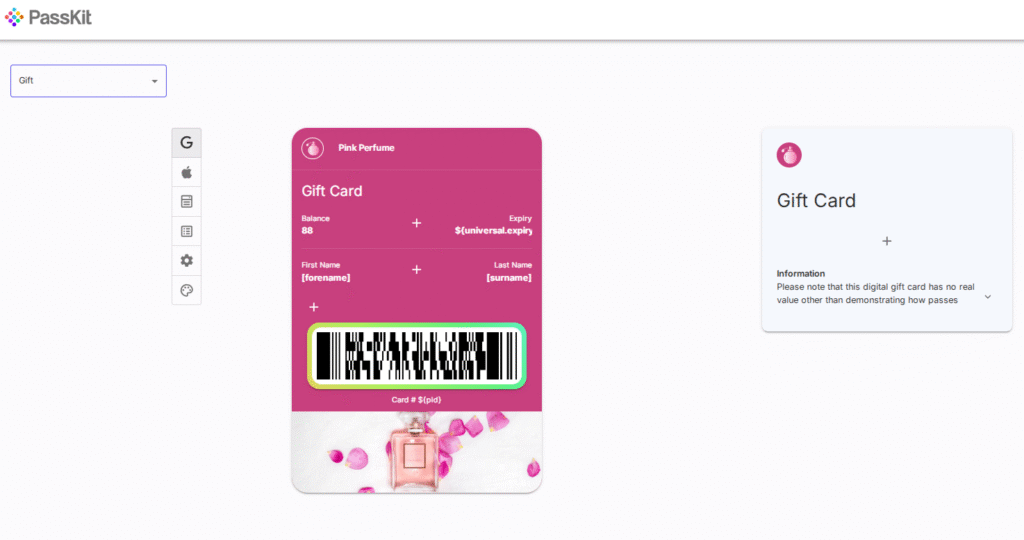This screenshot has width=1024, height=540.
Task: Select the barcode on the gift card
Action: 417,356
